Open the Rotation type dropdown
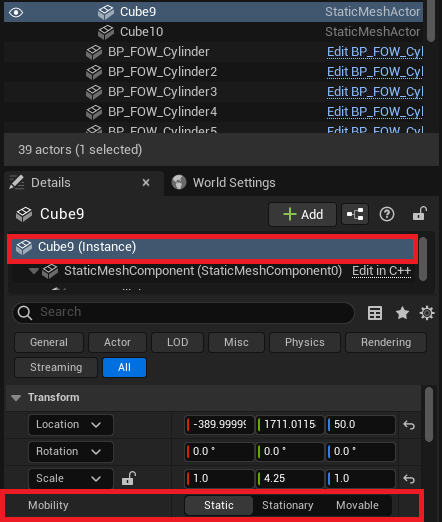The width and height of the screenshot is (442, 522). (71, 452)
